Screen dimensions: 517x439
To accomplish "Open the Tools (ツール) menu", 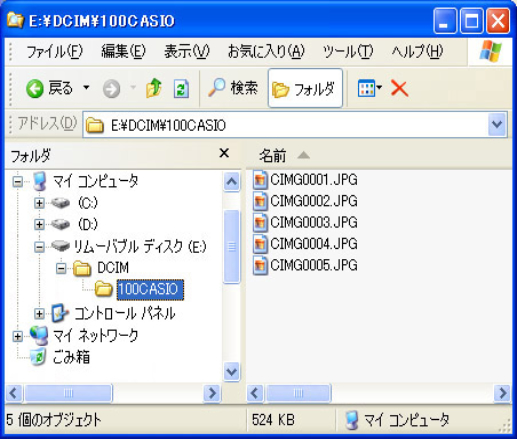I will pyautogui.click(x=348, y=52).
